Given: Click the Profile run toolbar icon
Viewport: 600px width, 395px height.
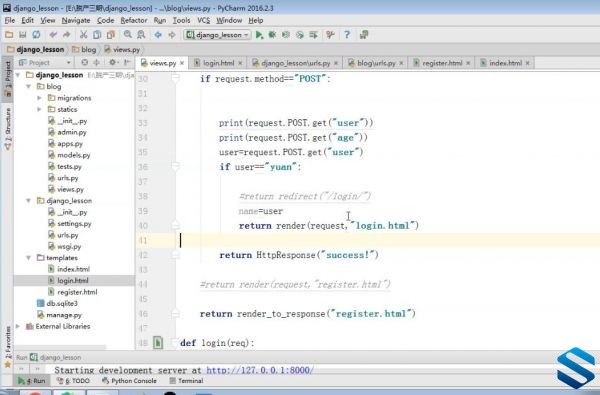Looking at the screenshot, I should tap(300, 35).
